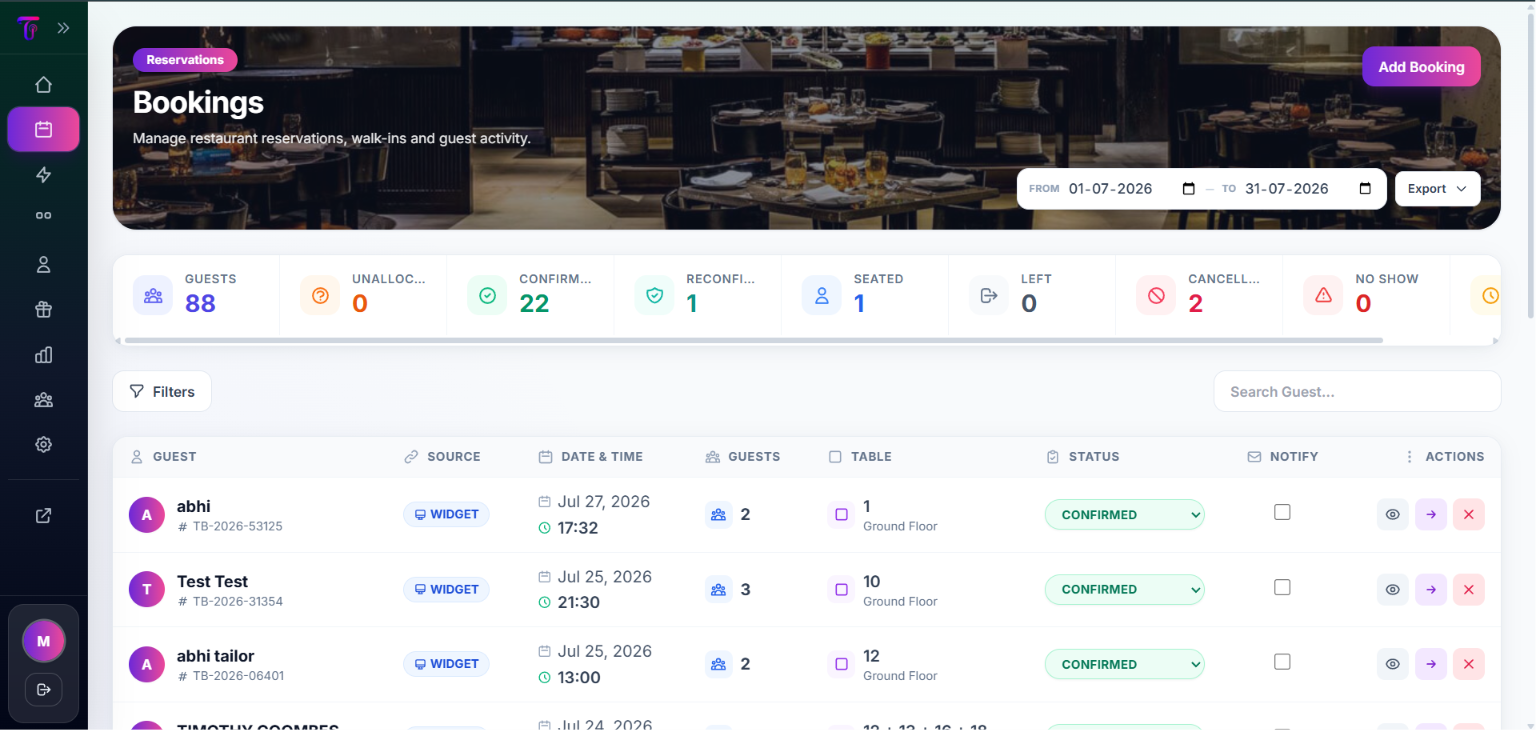The height and width of the screenshot is (730, 1536).
Task: Select the Confirmed stat card showing 22
Action: tap(530, 295)
